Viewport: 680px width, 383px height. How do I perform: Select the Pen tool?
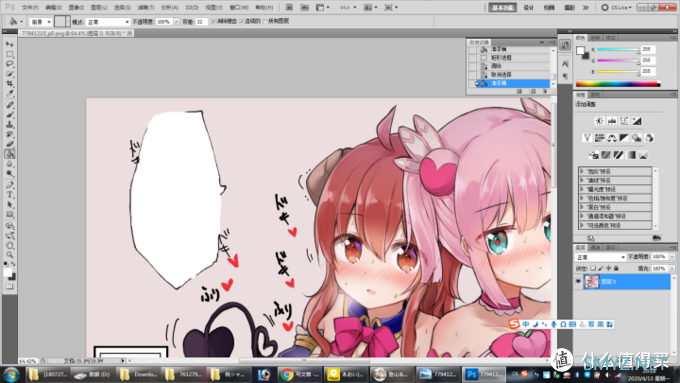click(x=10, y=185)
